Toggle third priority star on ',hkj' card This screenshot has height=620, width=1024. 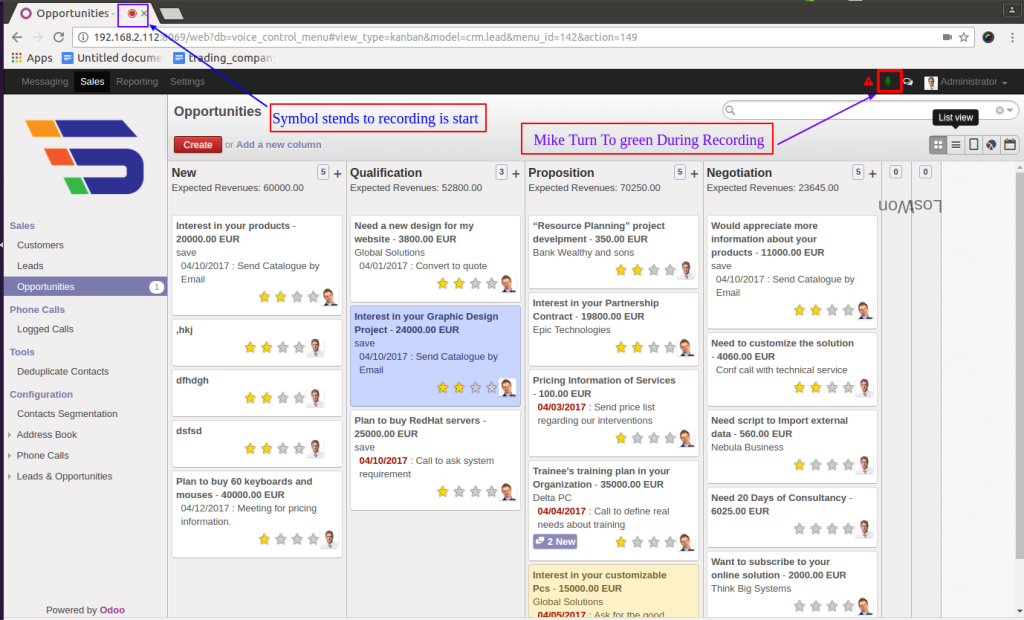tap(283, 348)
